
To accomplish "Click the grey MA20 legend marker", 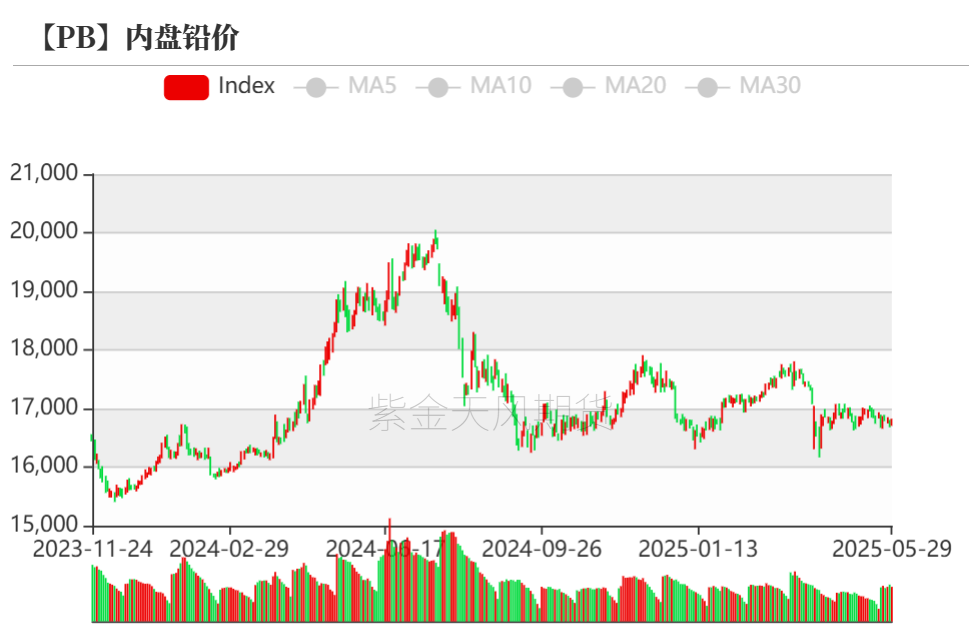I will pos(573,88).
